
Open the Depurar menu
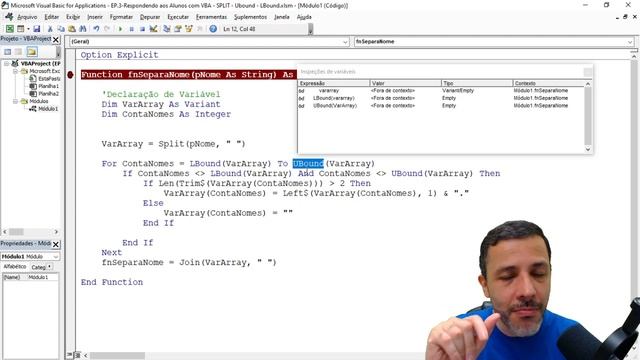point(150,17)
